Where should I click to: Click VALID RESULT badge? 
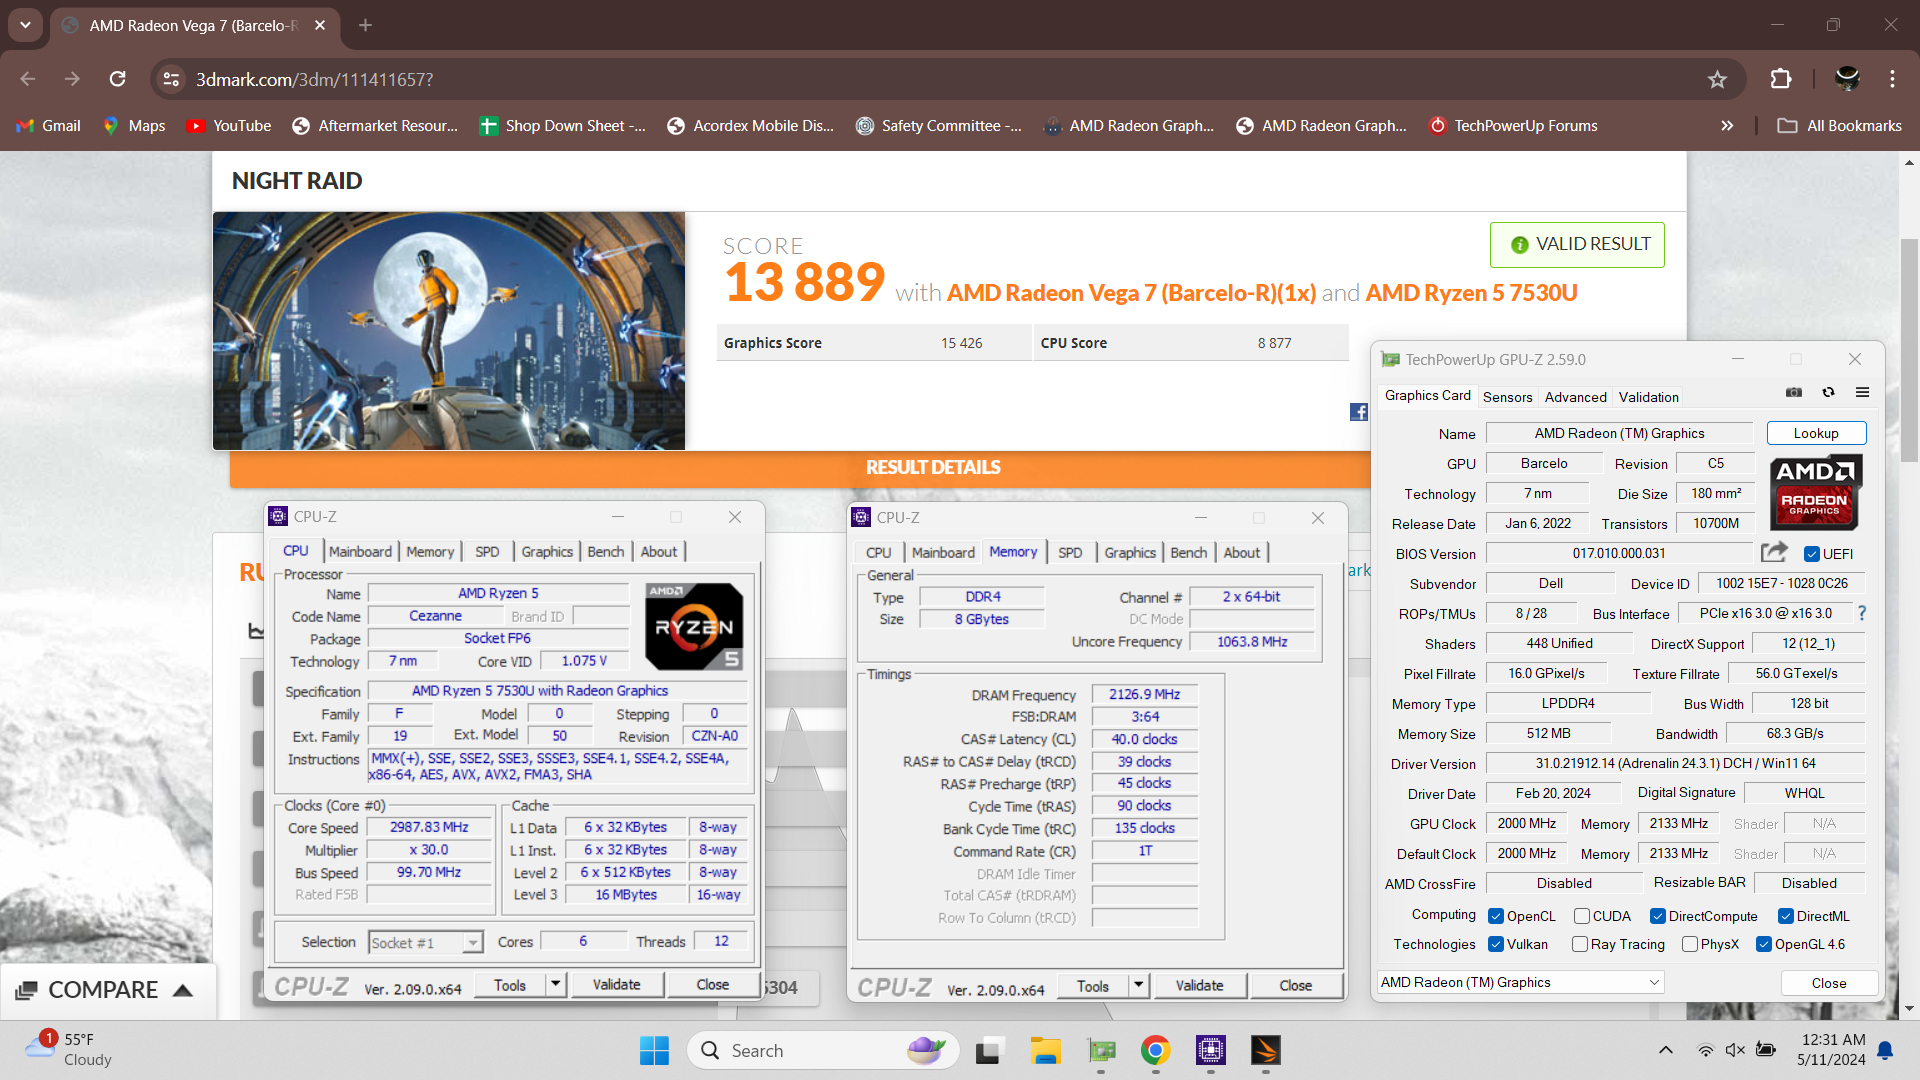pyautogui.click(x=1577, y=244)
